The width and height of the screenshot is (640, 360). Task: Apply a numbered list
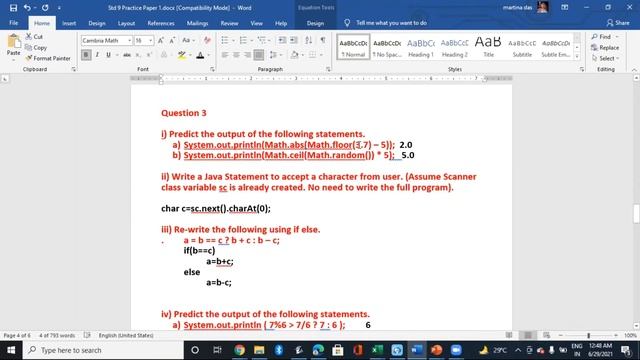(243, 40)
